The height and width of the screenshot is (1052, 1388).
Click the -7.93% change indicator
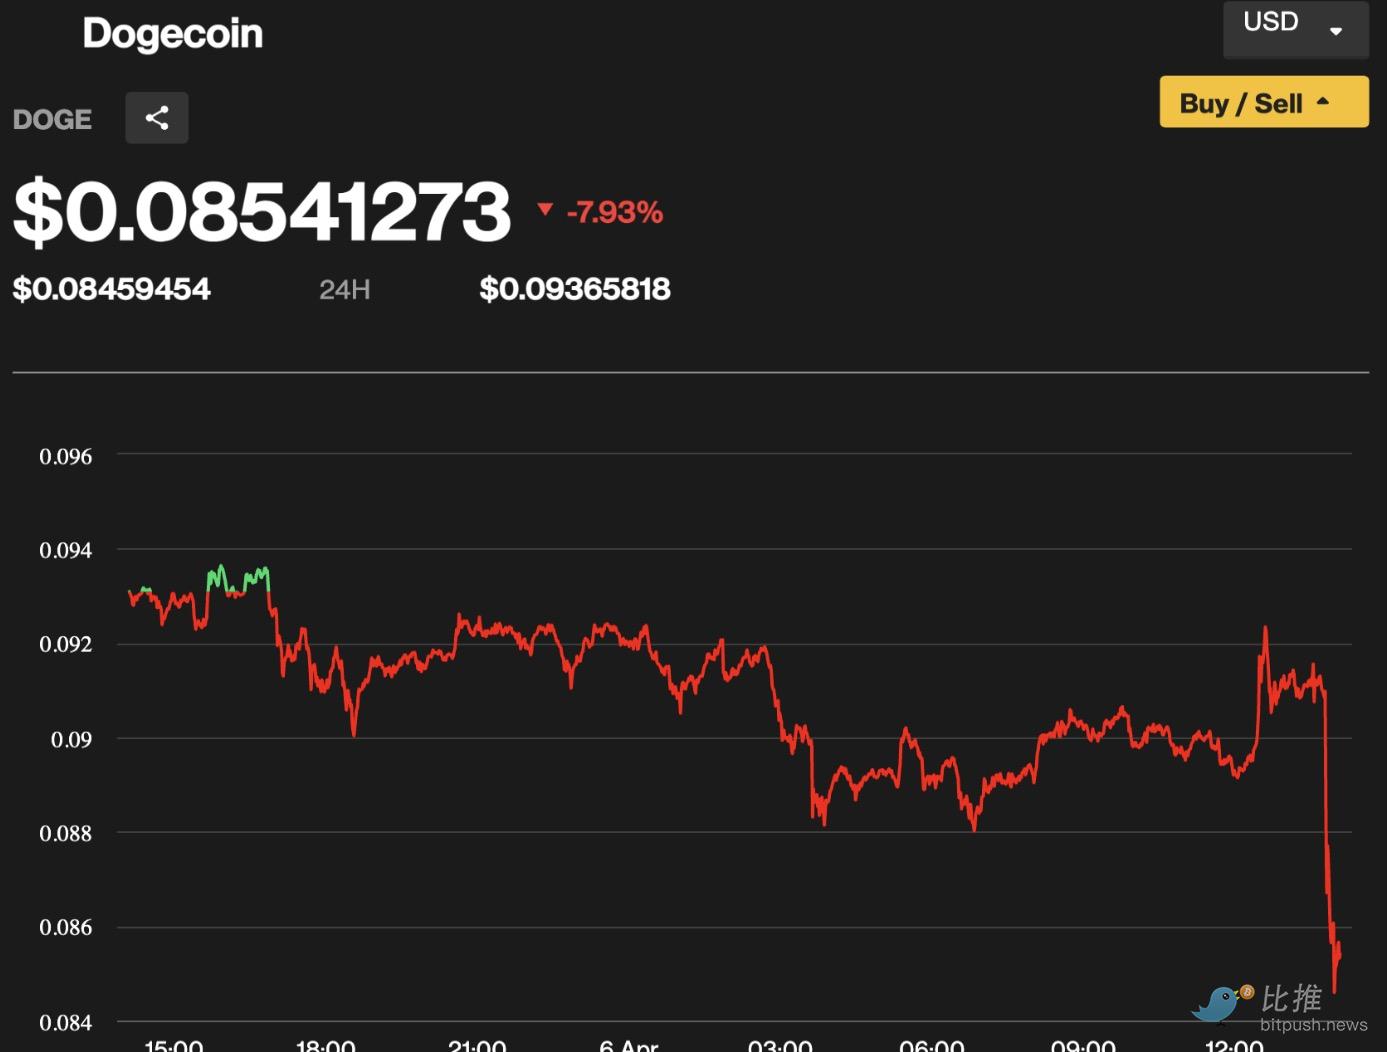601,212
